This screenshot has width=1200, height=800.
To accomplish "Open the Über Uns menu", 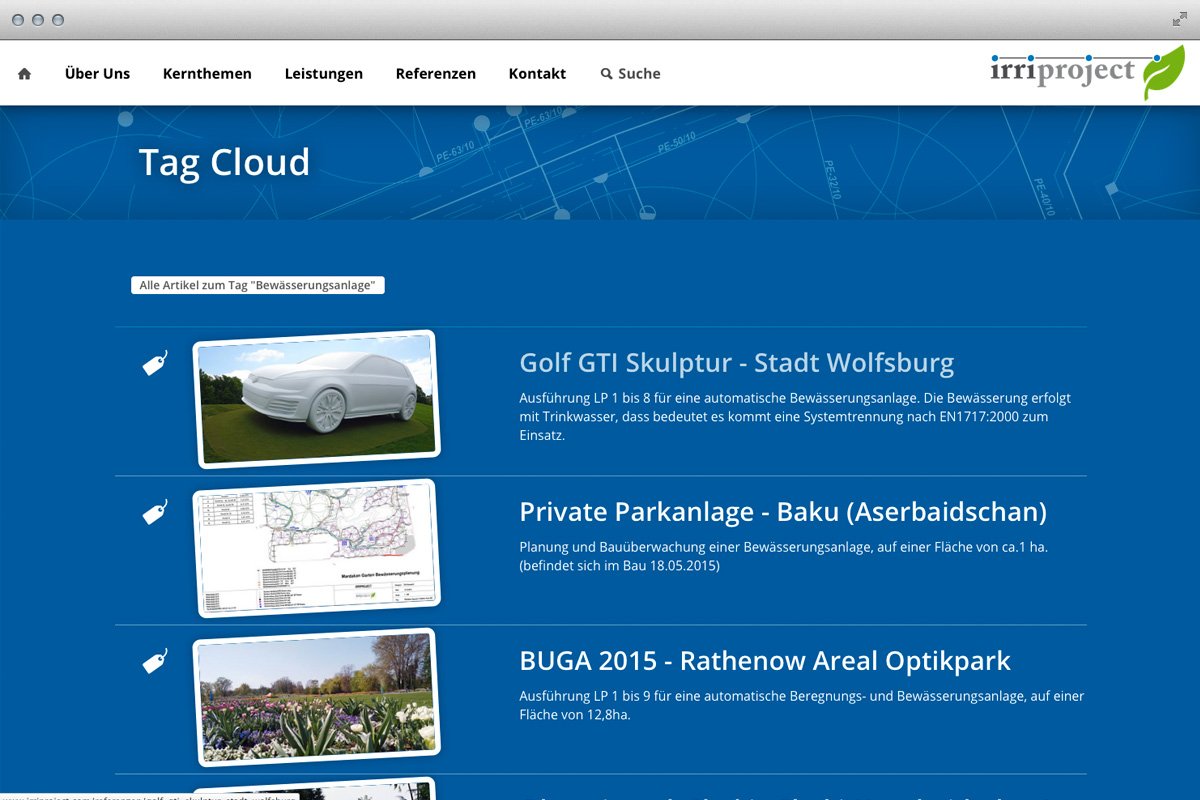I will pyautogui.click(x=97, y=74).
